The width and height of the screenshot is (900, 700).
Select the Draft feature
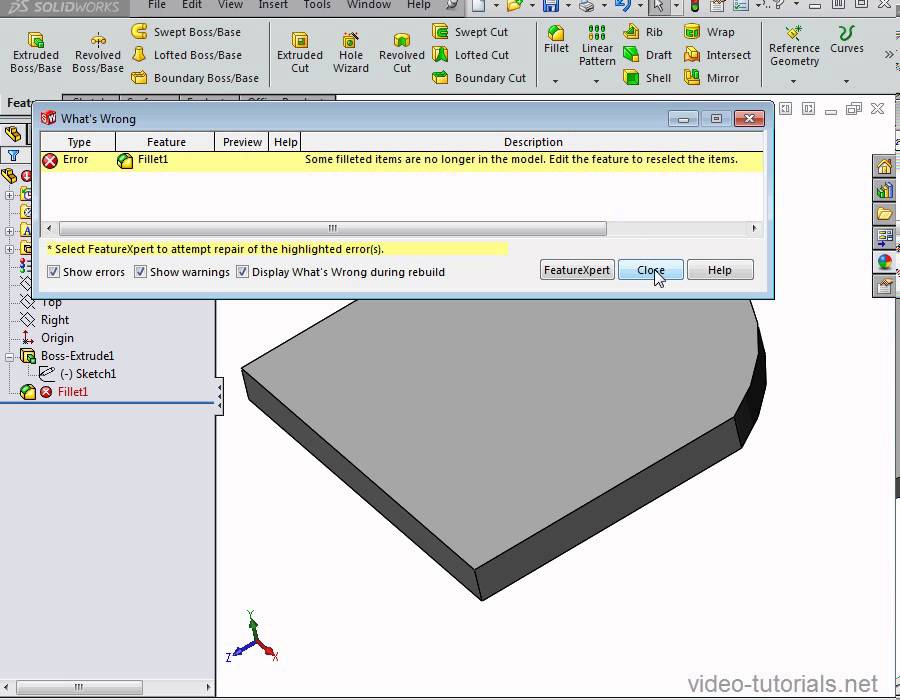(647, 55)
